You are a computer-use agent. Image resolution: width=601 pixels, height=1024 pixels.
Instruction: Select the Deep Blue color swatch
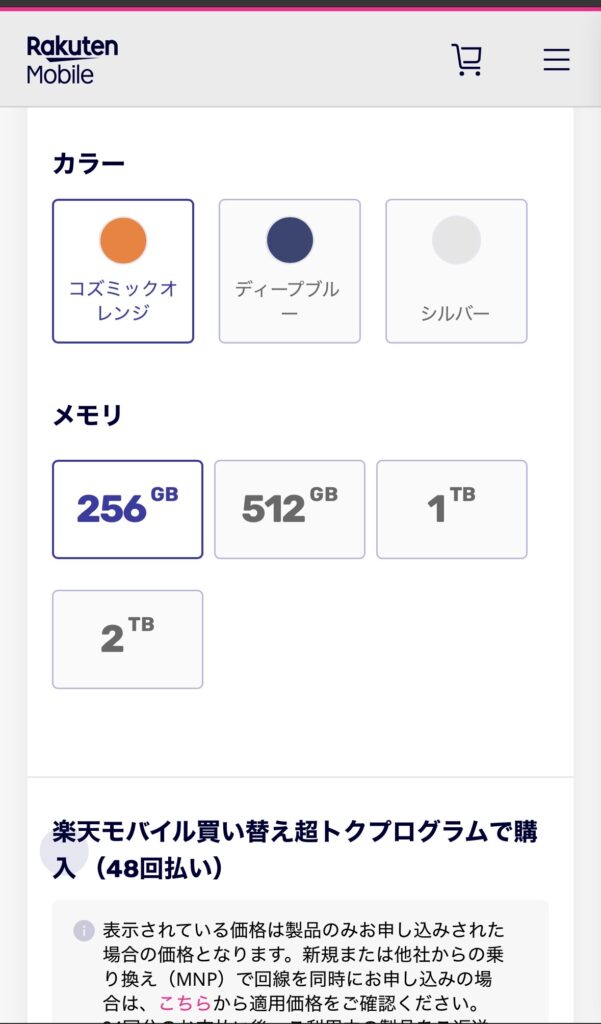290,241
